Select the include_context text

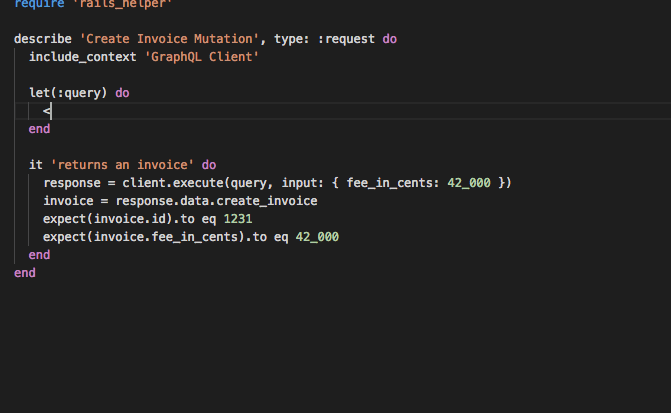(x=83, y=57)
